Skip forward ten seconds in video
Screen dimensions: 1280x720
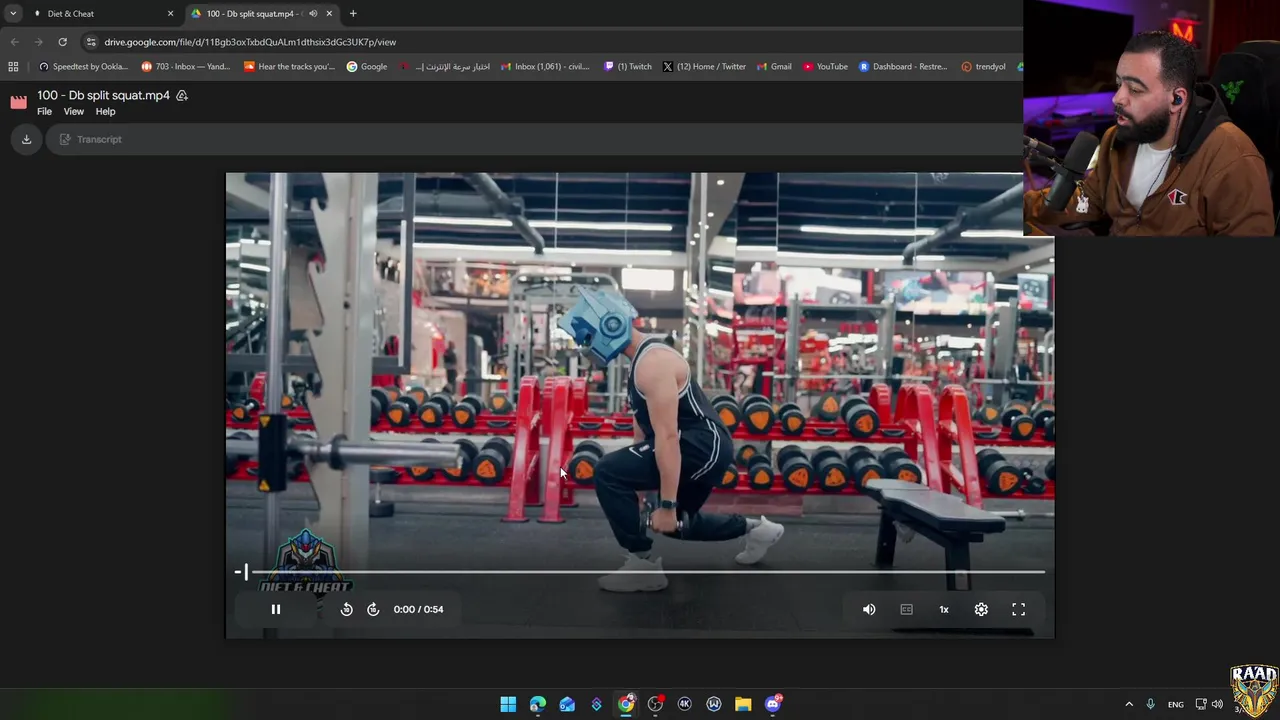tap(373, 609)
